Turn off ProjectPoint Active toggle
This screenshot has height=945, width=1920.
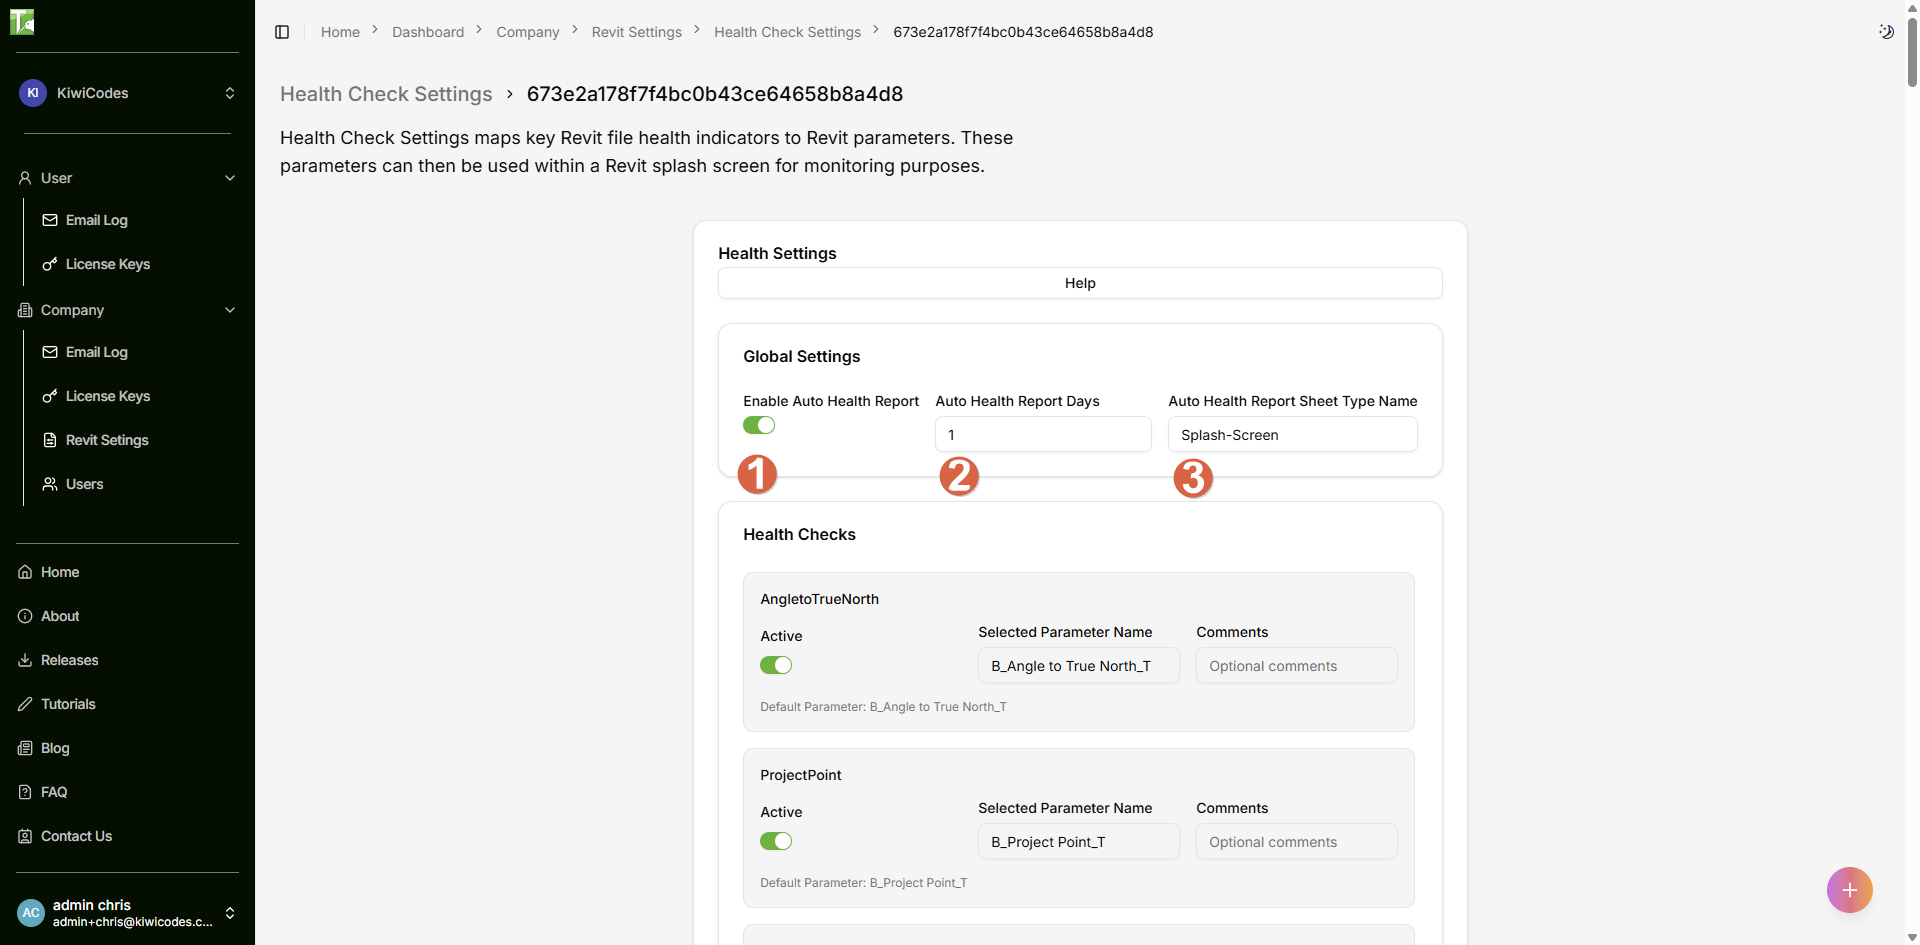point(776,841)
